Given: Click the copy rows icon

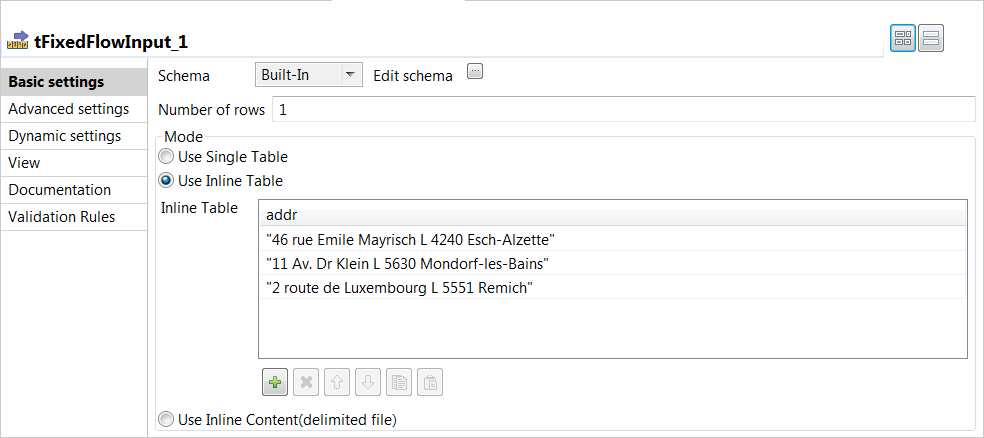Looking at the screenshot, I should click(x=399, y=382).
